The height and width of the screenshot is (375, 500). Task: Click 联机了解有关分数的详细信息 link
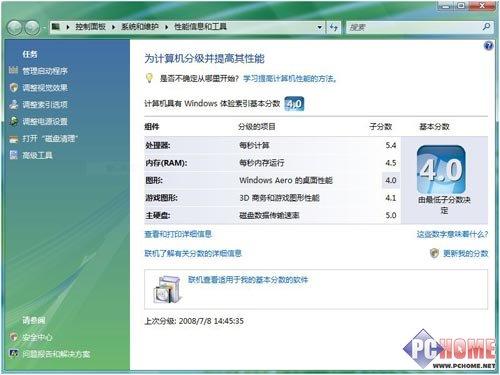click(x=193, y=254)
